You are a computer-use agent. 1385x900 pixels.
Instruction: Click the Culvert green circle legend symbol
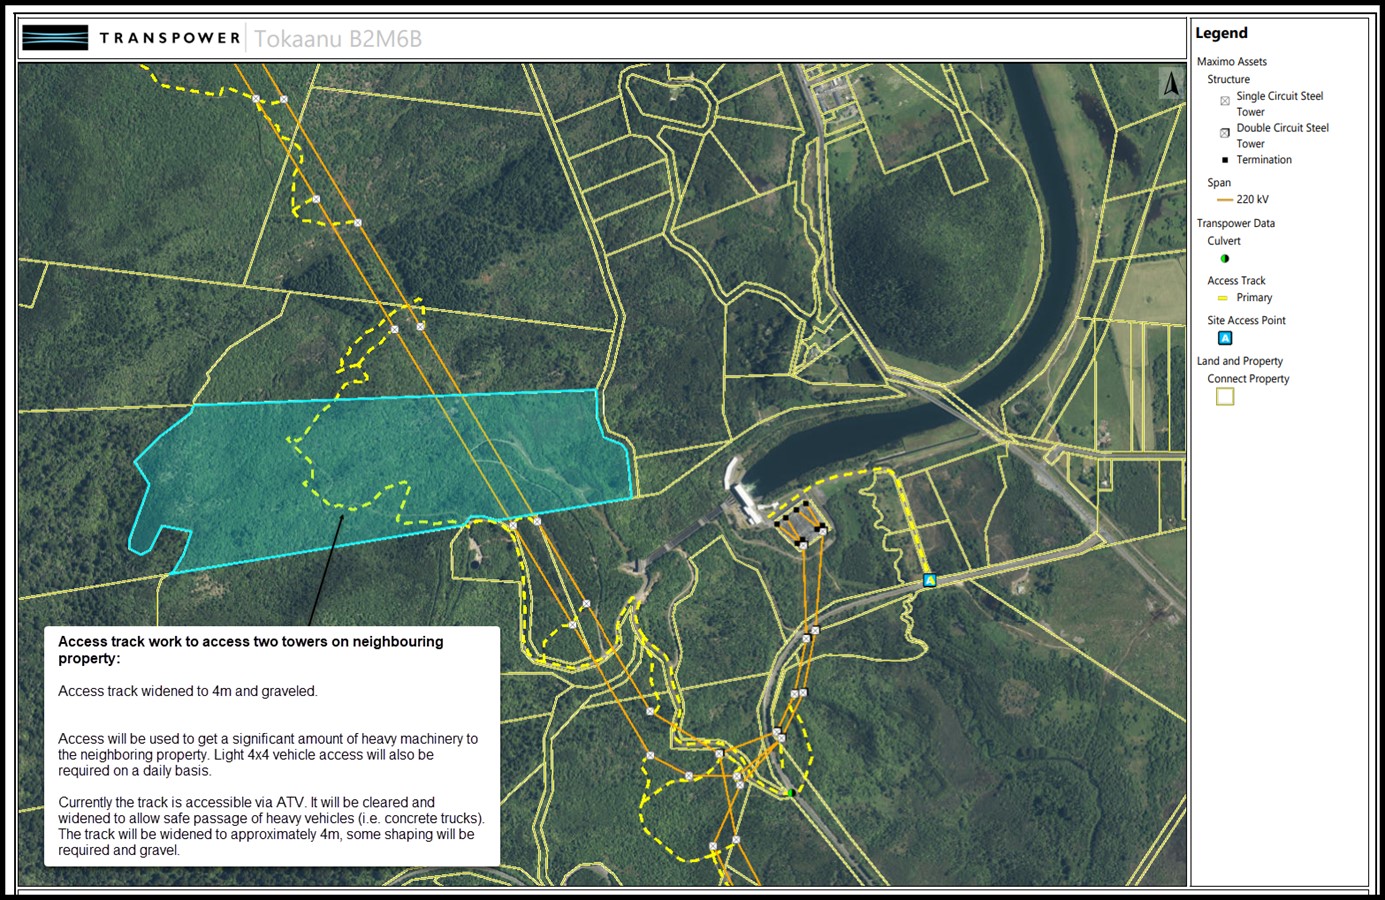click(1225, 259)
